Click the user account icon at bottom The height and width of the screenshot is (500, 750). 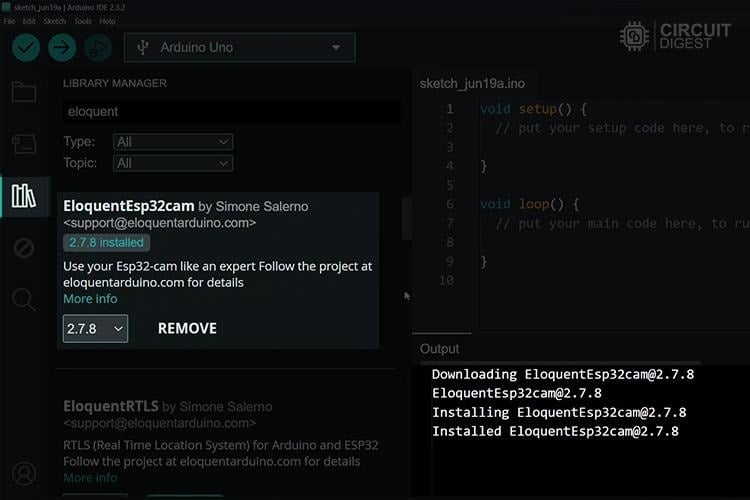click(23, 473)
